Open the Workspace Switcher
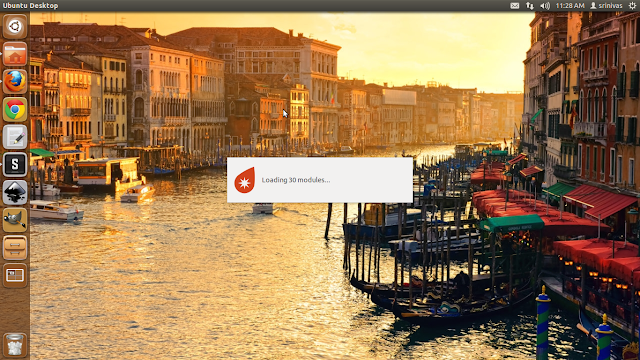This screenshot has width=640, height=360. tap(15, 276)
